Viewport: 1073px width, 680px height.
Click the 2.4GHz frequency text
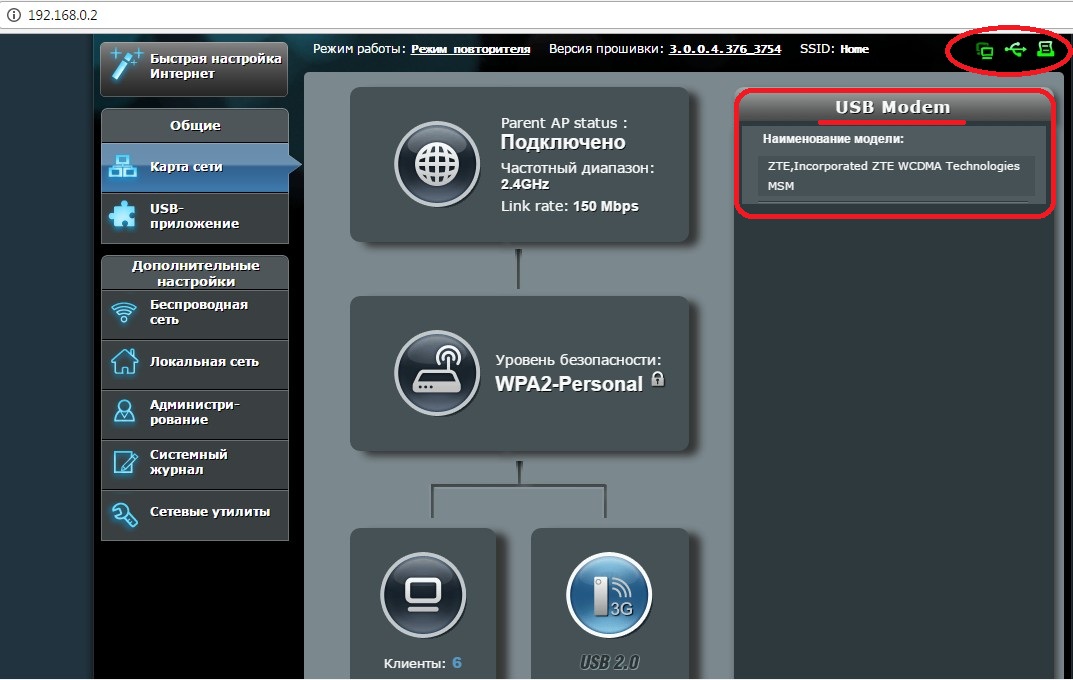[x=525, y=184]
